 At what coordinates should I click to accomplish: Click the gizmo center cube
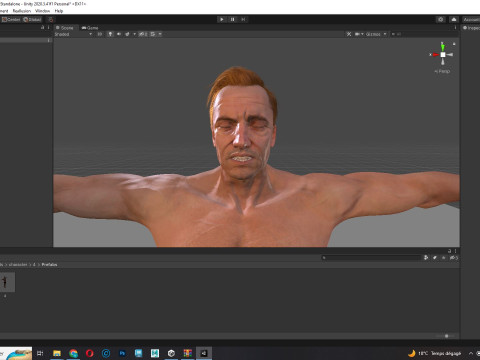[443, 55]
